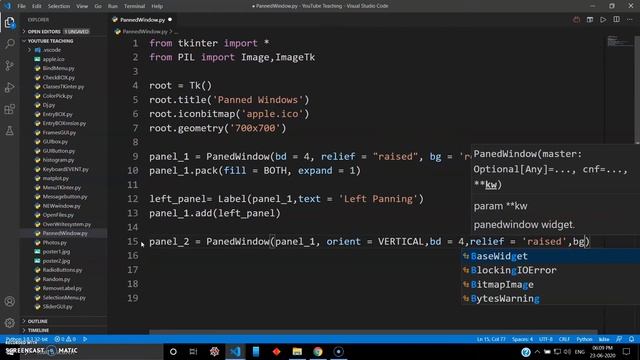Screen dimensions: 640x360
Task: Open CheckBOX.py in file explorer
Action: tap(58, 78)
